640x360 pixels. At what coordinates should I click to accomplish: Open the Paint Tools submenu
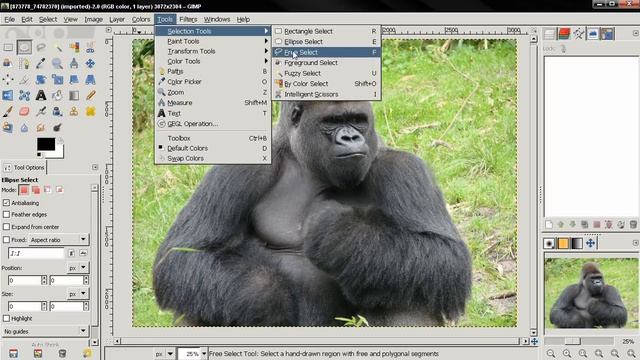213,41
